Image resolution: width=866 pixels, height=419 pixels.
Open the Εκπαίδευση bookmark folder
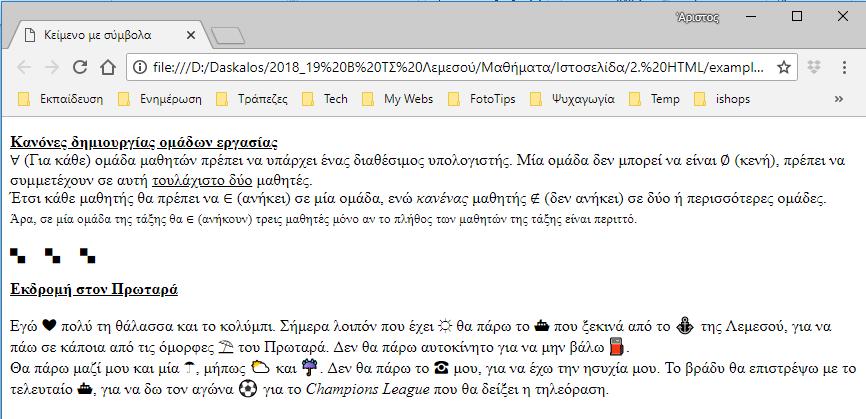tap(61, 99)
